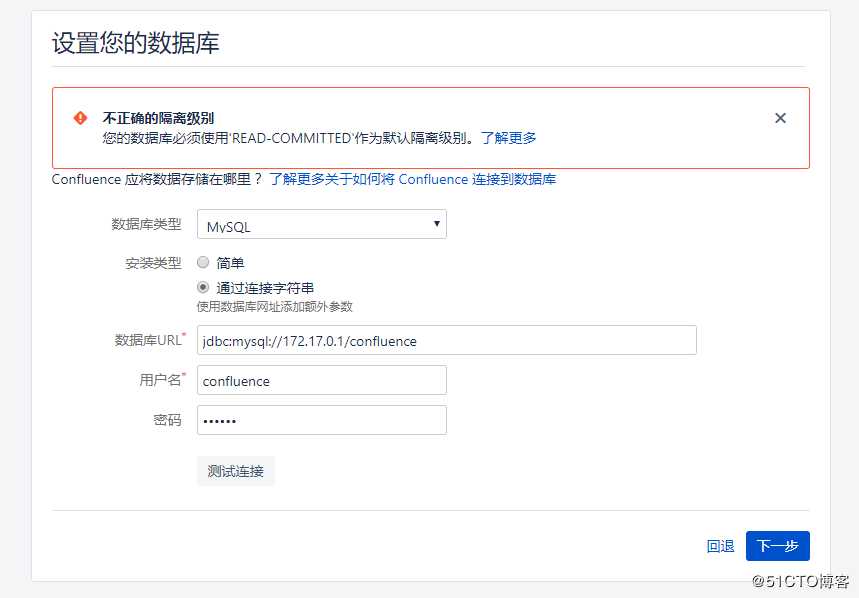Open the MySQL database type dropdown
This screenshot has width=859, height=598.
click(x=322, y=224)
